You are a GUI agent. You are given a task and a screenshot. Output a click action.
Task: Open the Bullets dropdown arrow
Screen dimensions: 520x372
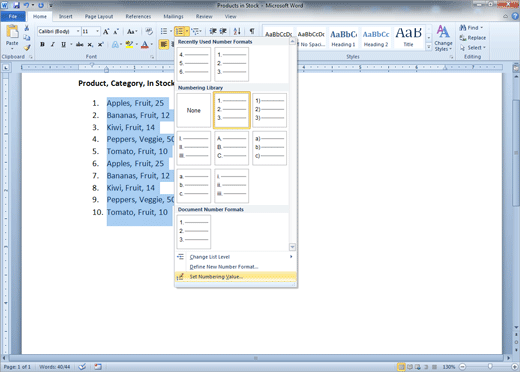tap(171, 31)
